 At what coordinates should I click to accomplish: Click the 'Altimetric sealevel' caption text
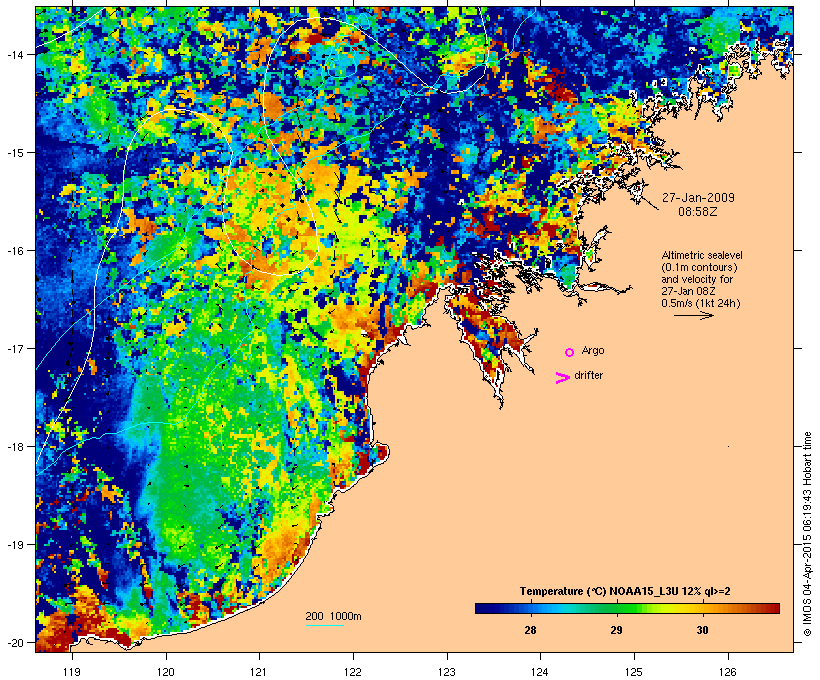coord(702,255)
